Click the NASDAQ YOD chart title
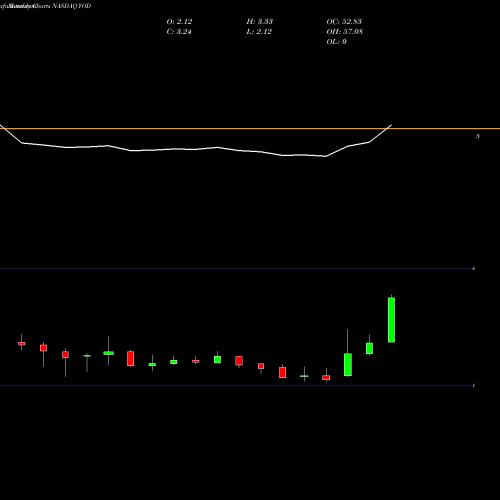This screenshot has height=500, width=500. coord(46,6)
